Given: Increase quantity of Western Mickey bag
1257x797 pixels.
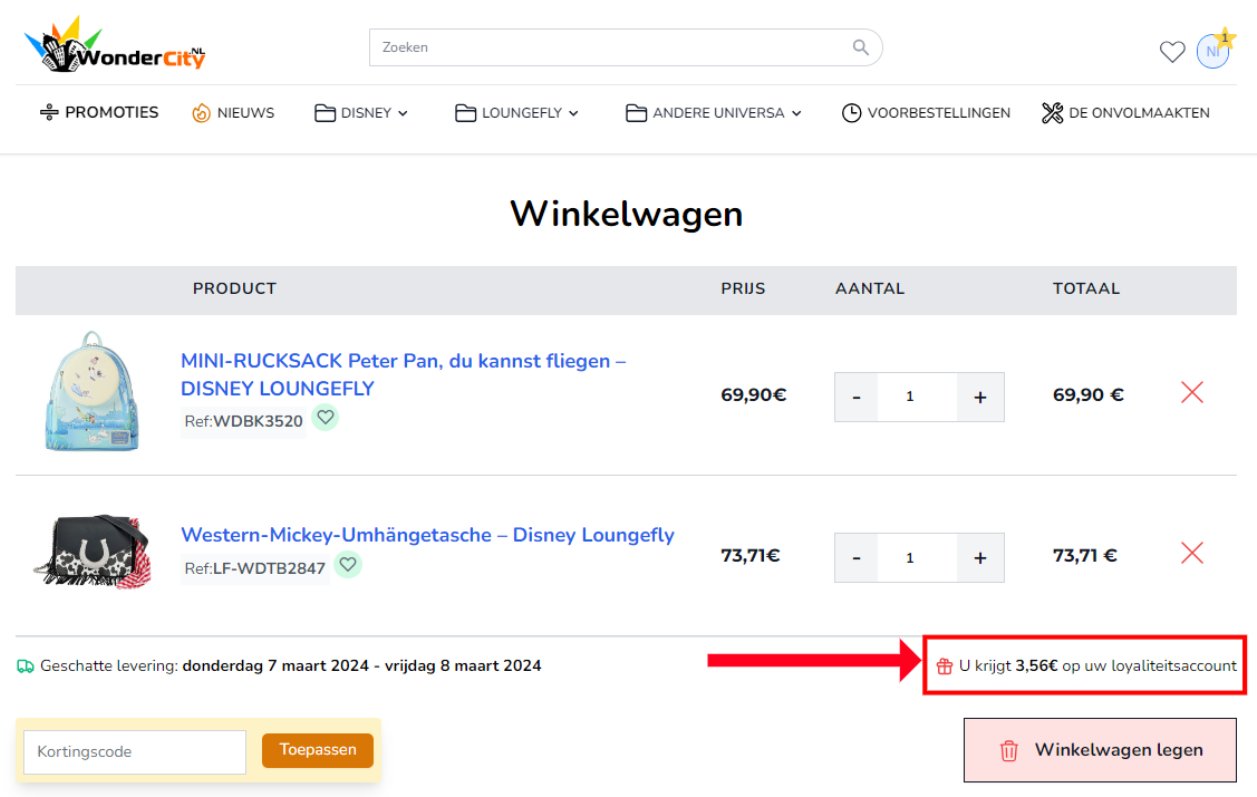Looking at the screenshot, I should (x=980, y=558).
